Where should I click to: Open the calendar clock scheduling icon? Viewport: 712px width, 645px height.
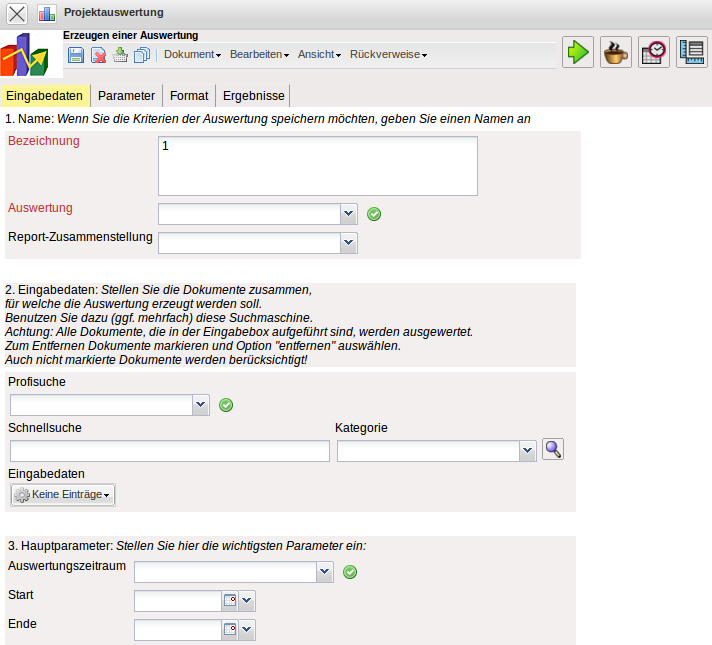click(x=654, y=53)
